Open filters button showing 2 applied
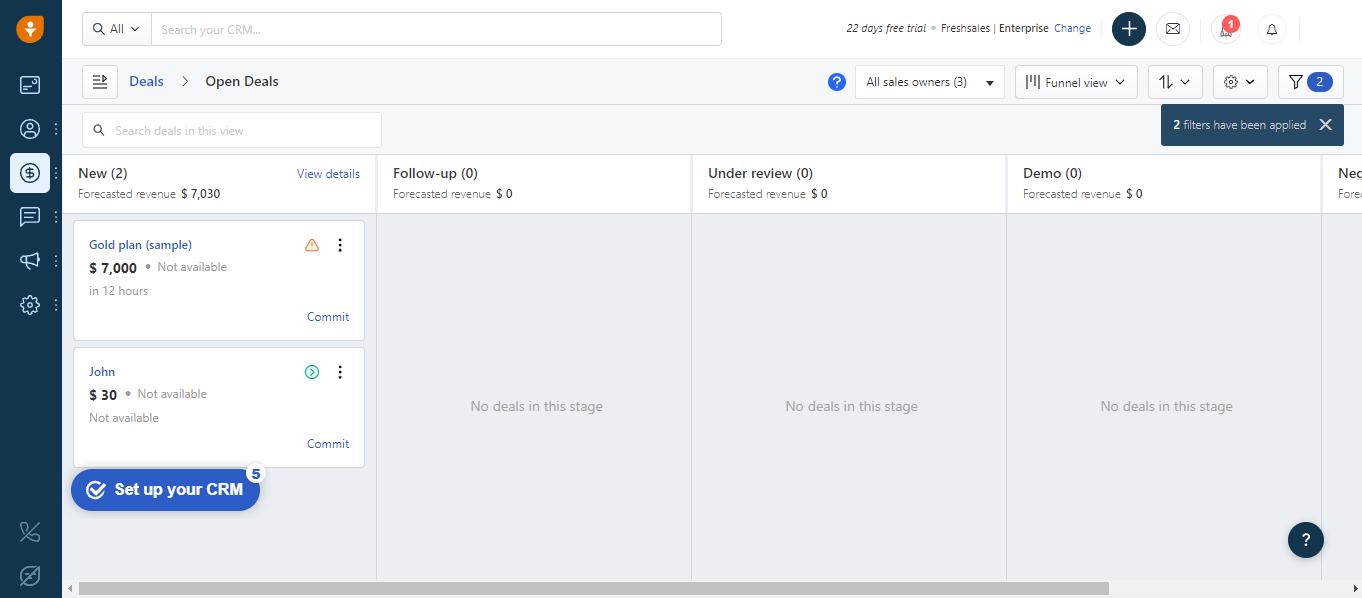The height and width of the screenshot is (598, 1362). pos(1310,82)
